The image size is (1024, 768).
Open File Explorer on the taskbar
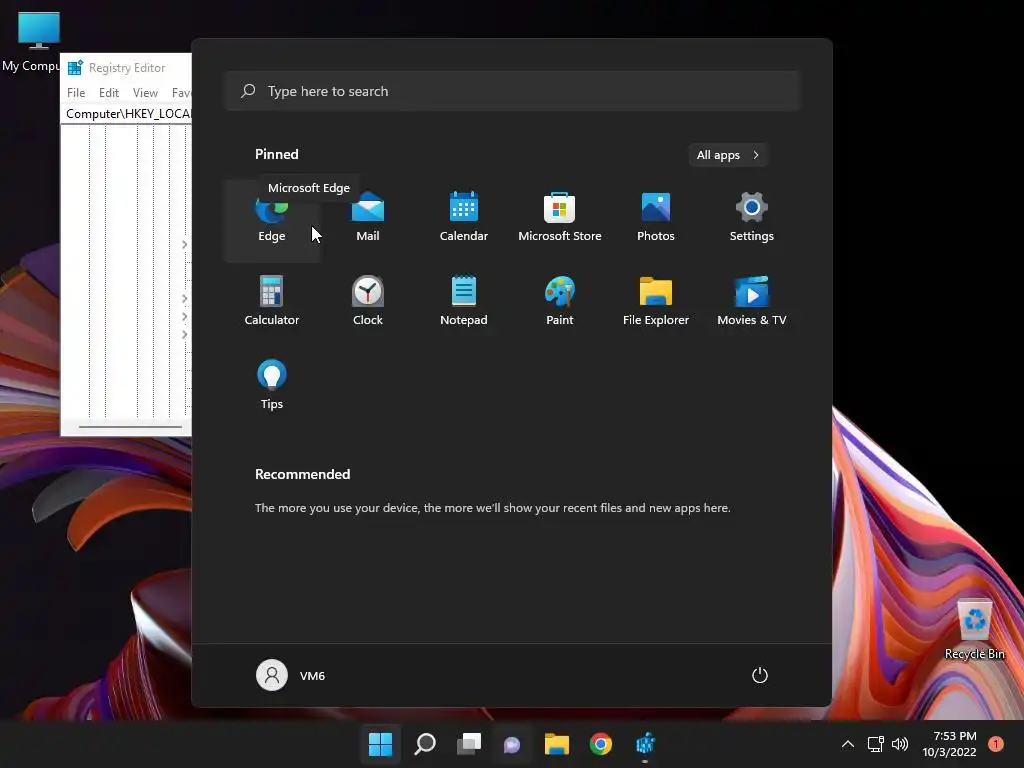(x=556, y=744)
